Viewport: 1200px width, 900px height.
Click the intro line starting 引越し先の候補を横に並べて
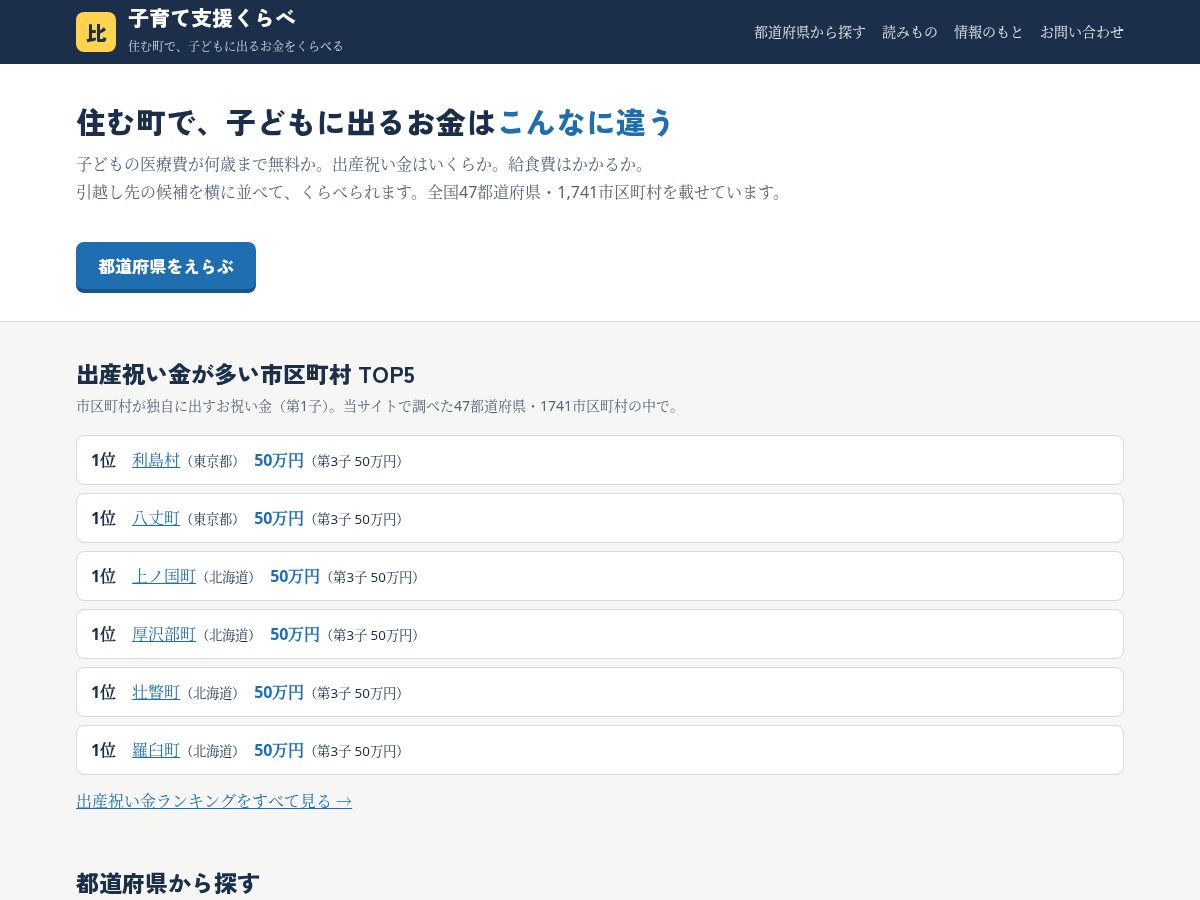pos(432,192)
